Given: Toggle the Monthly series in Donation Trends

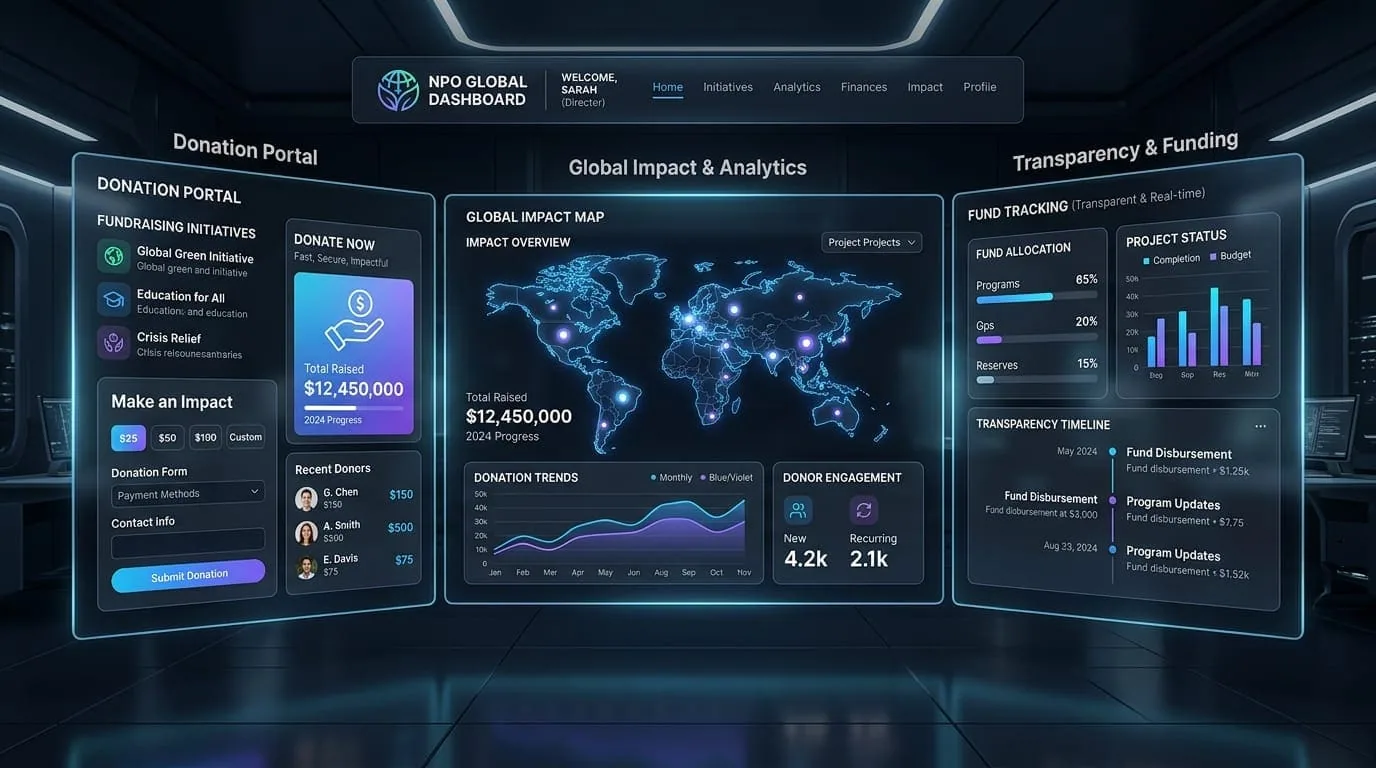Looking at the screenshot, I should (671, 478).
